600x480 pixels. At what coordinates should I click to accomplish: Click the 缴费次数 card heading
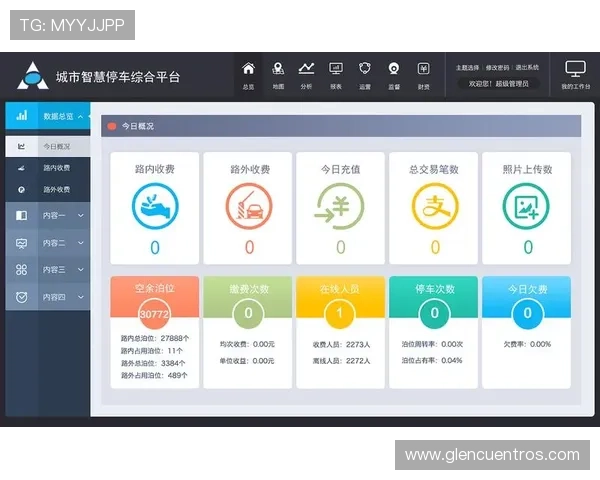click(249, 289)
